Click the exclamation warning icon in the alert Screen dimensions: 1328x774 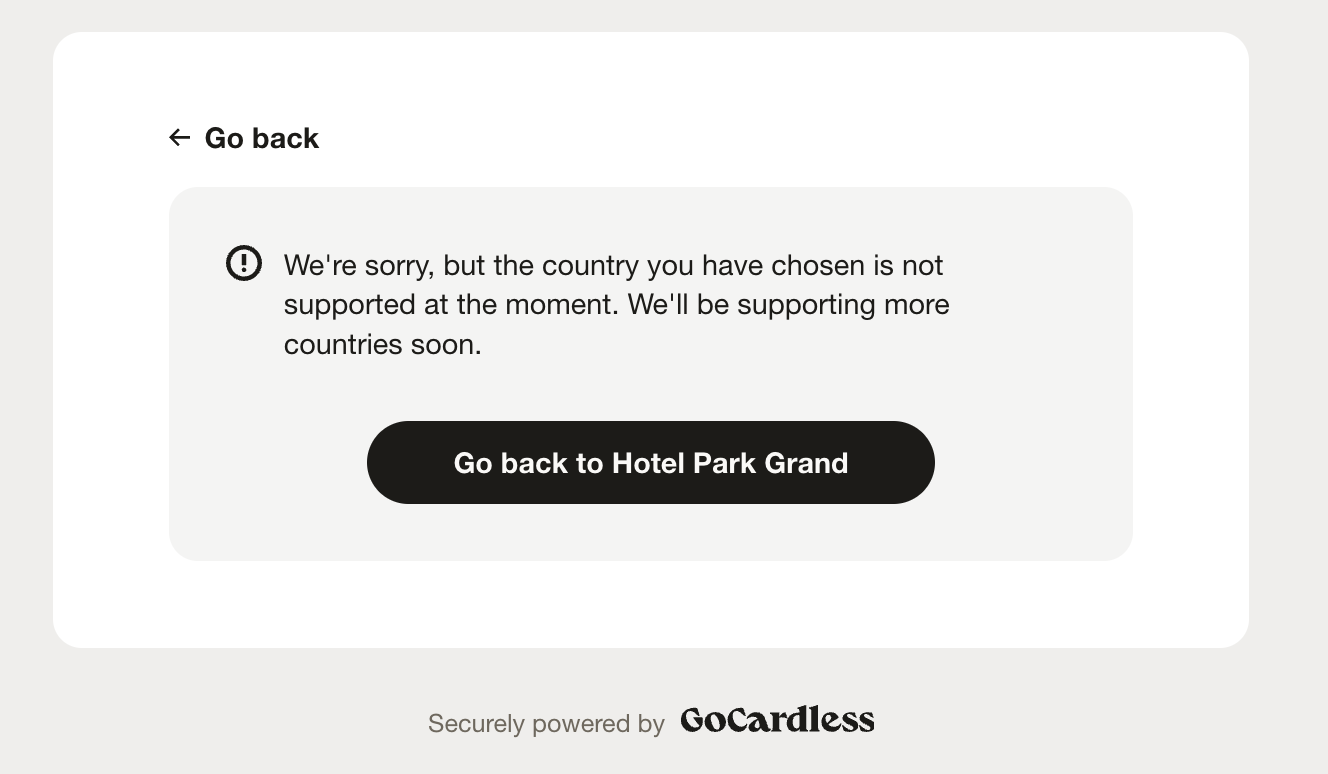tap(244, 263)
